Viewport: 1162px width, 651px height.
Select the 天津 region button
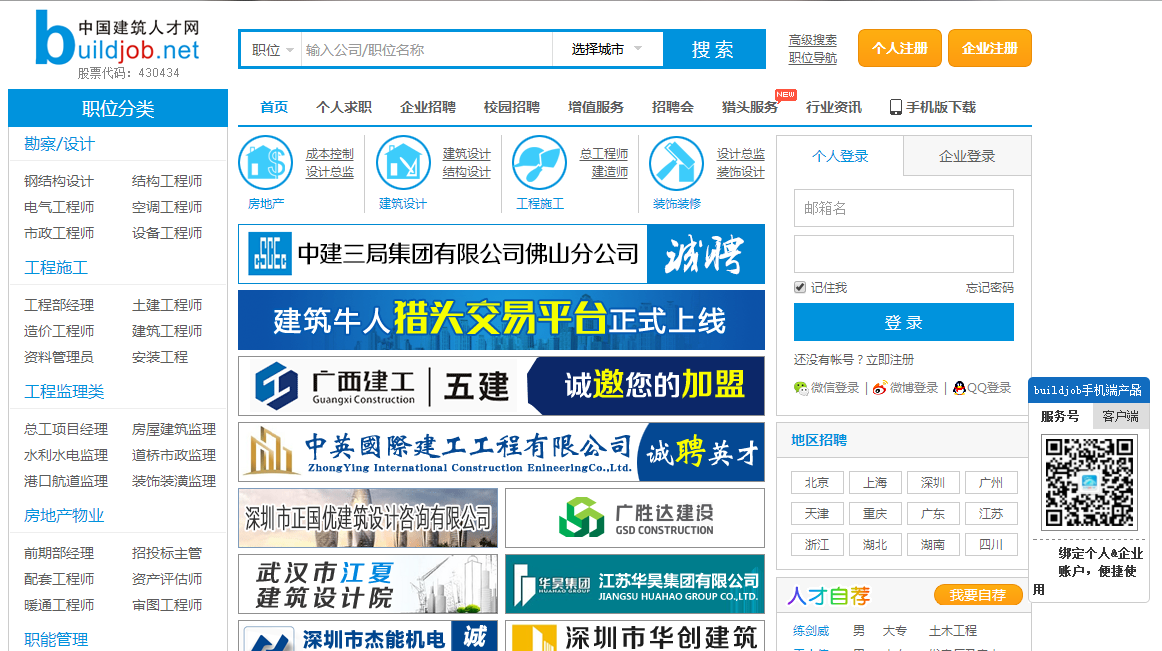tap(817, 514)
